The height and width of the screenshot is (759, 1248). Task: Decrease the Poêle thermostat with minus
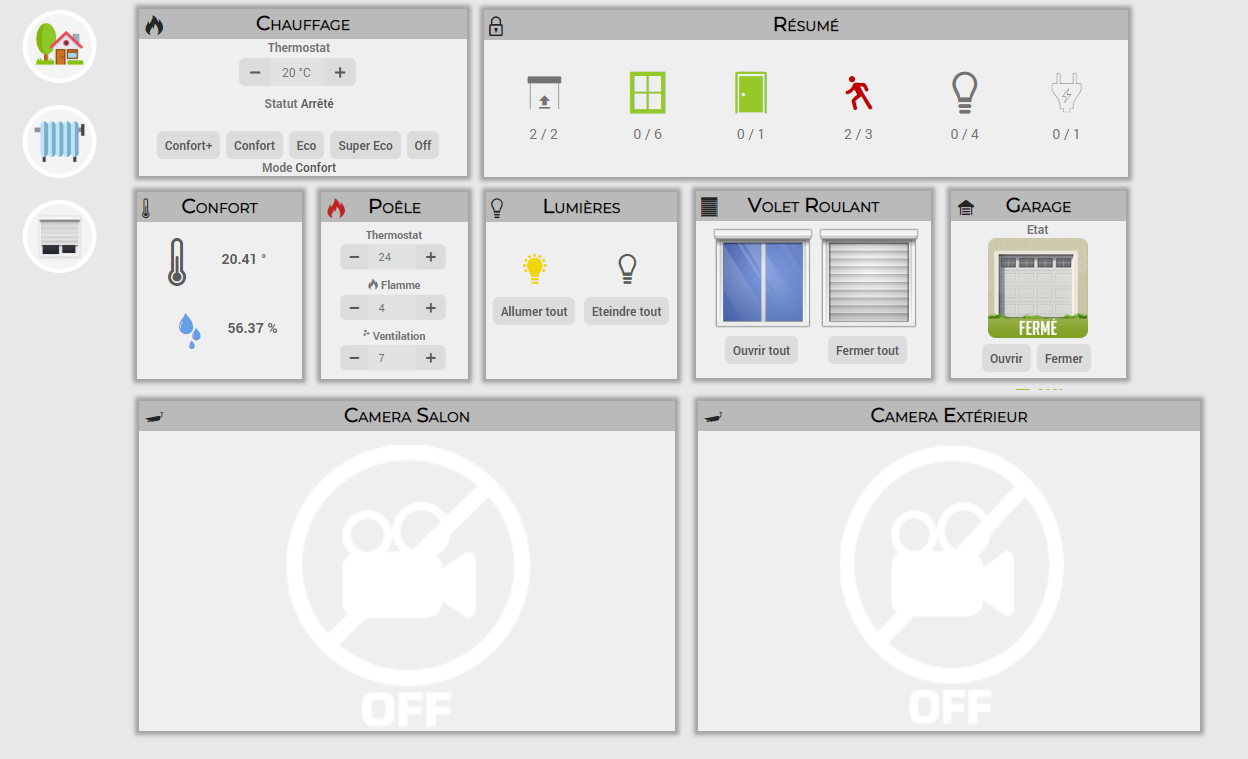click(x=354, y=257)
